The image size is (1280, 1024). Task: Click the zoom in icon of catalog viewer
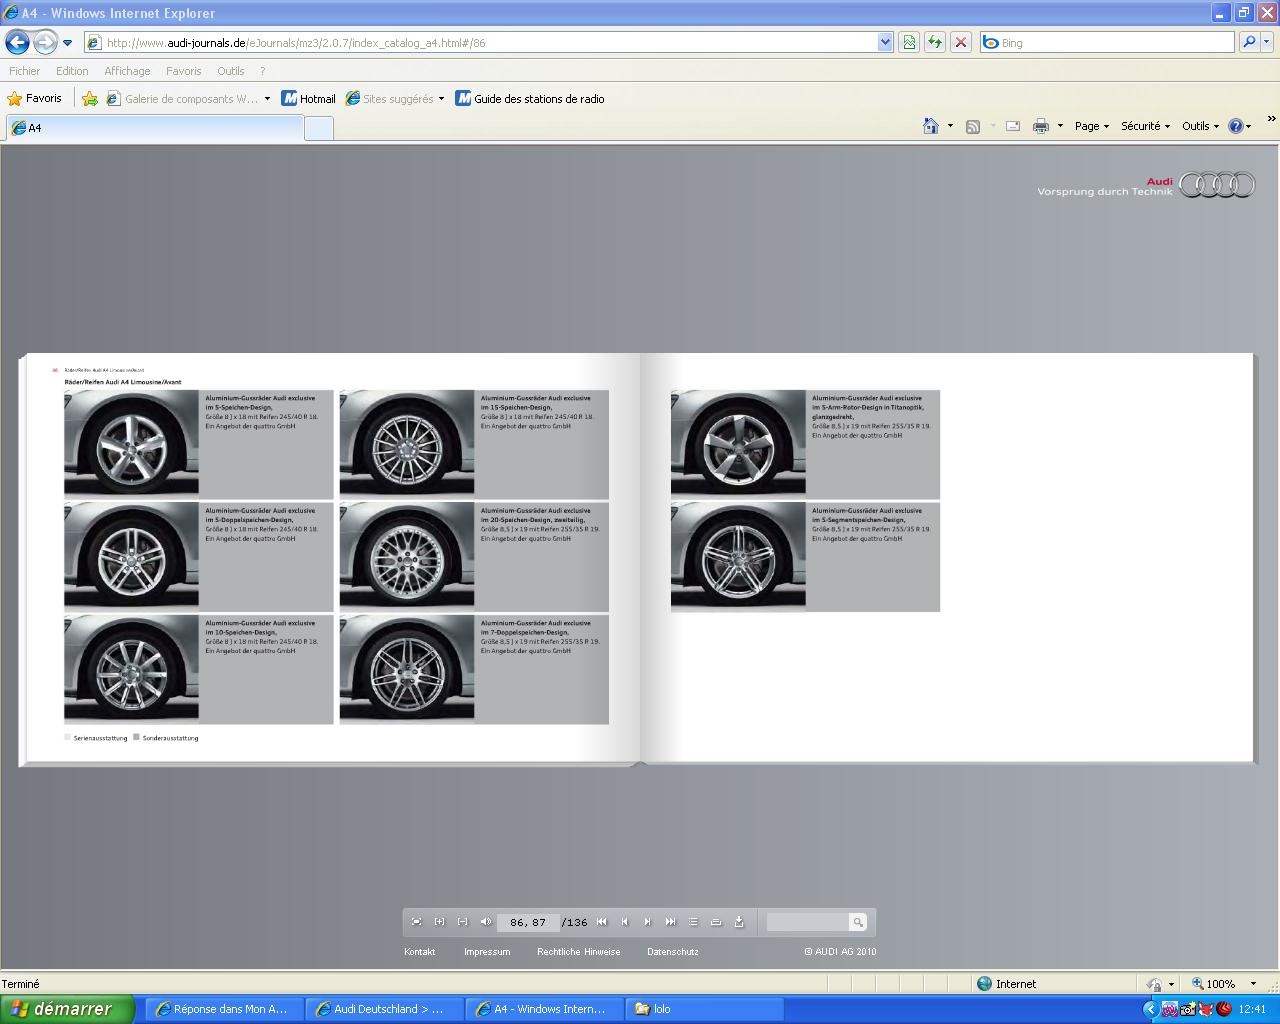pos(439,922)
